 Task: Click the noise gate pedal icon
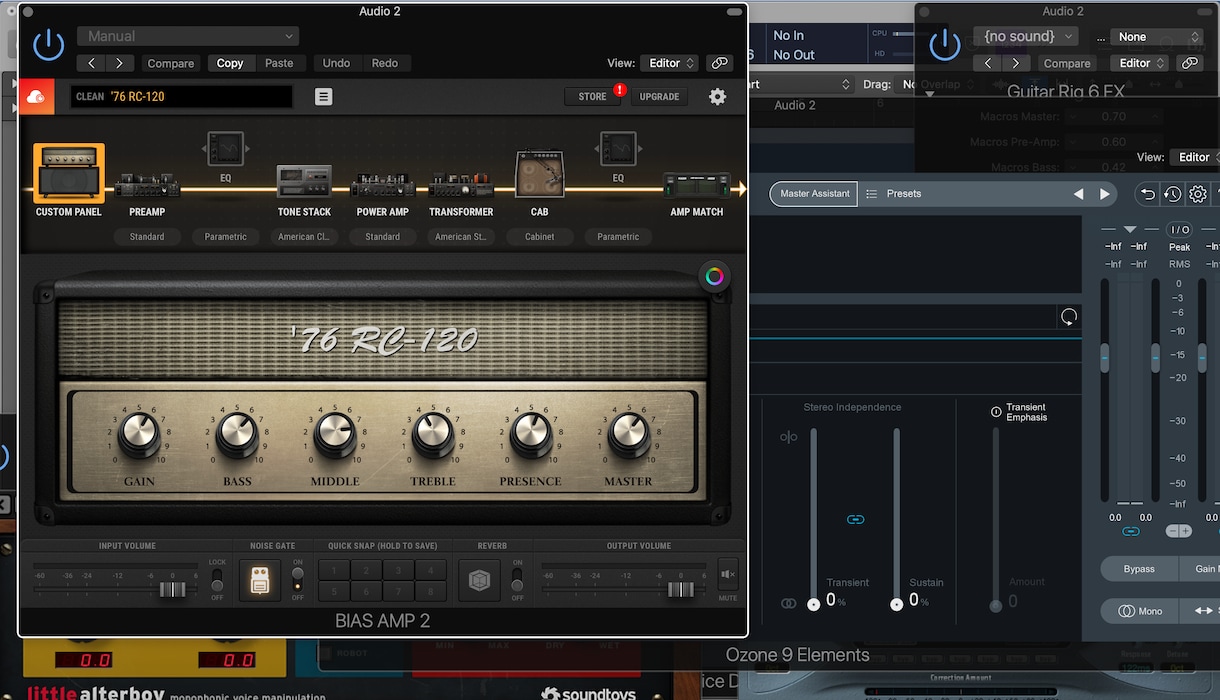tap(260, 582)
